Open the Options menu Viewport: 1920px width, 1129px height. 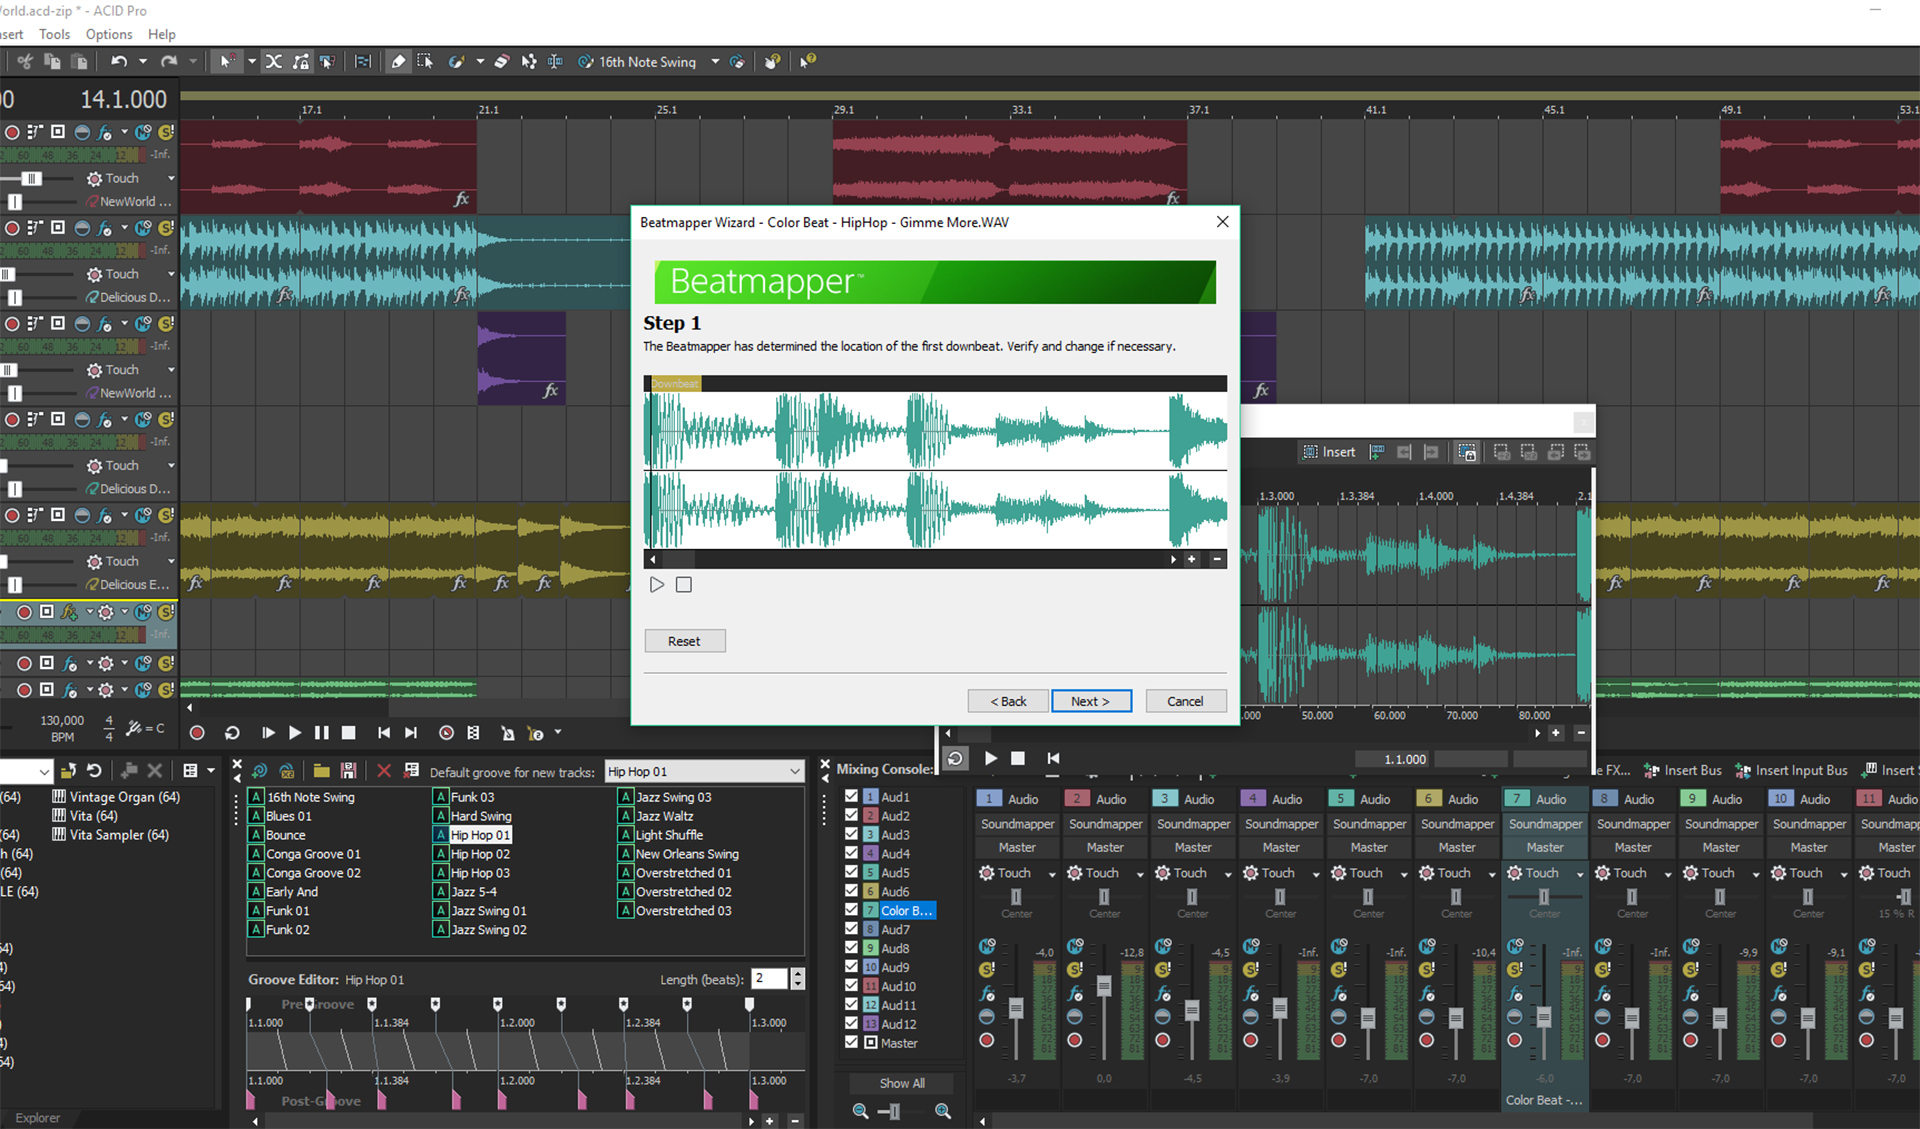108,33
